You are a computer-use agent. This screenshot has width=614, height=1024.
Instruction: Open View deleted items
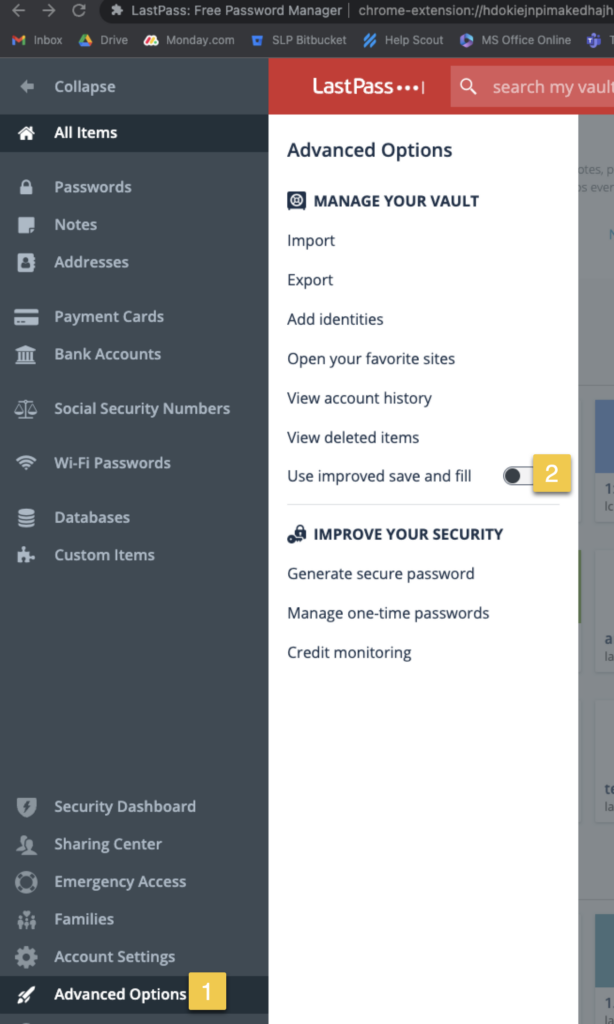353,437
